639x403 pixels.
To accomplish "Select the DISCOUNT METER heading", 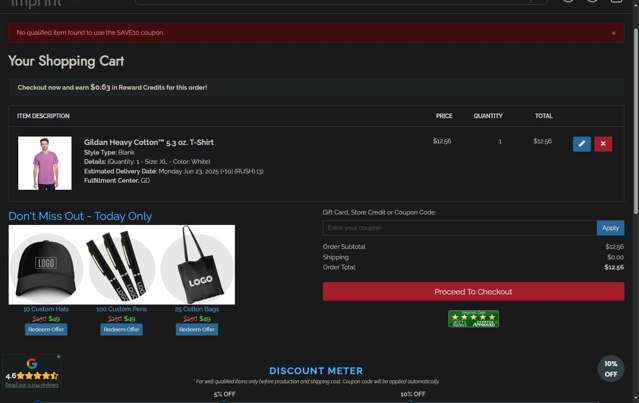I will click(316, 371).
